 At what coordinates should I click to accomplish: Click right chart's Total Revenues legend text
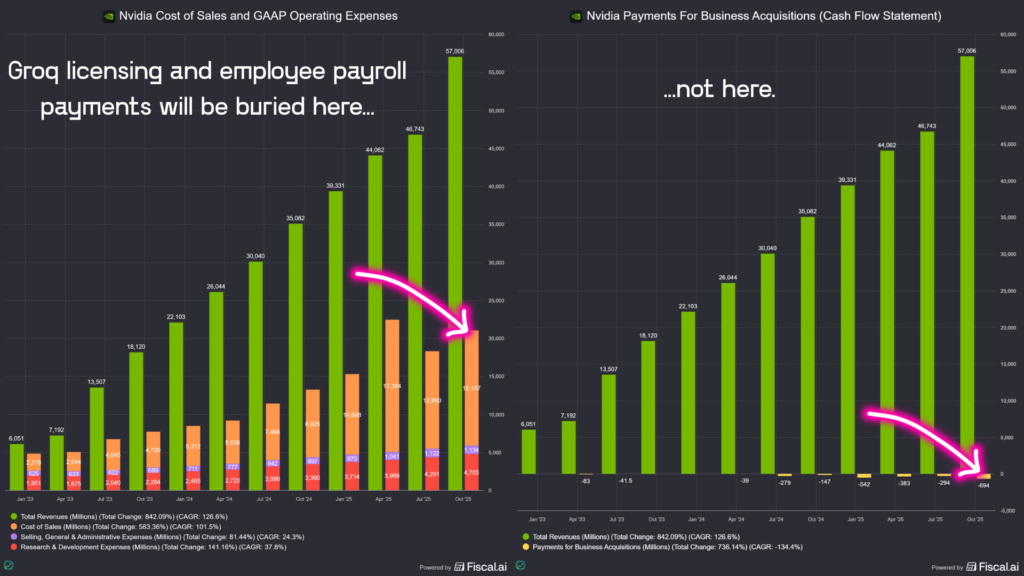click(x=636, y=537)
